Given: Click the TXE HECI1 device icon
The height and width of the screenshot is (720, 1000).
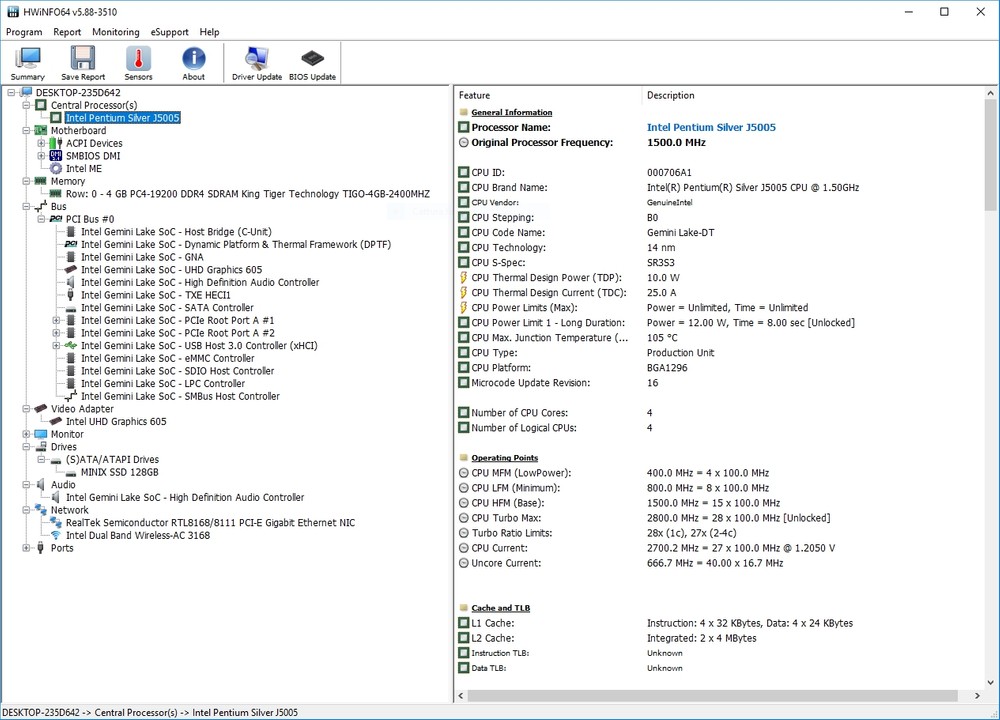Looking at the screenshot, I should coord(71,295).
